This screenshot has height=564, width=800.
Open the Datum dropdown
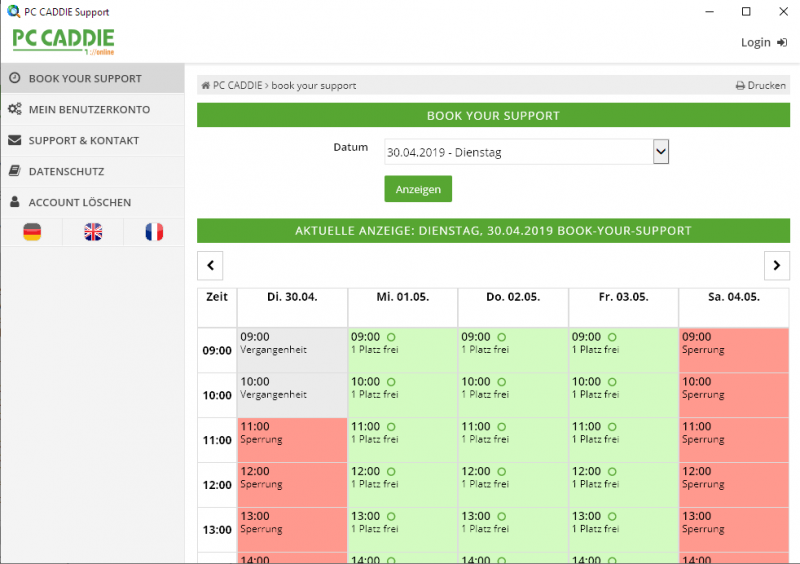[526, 152]
